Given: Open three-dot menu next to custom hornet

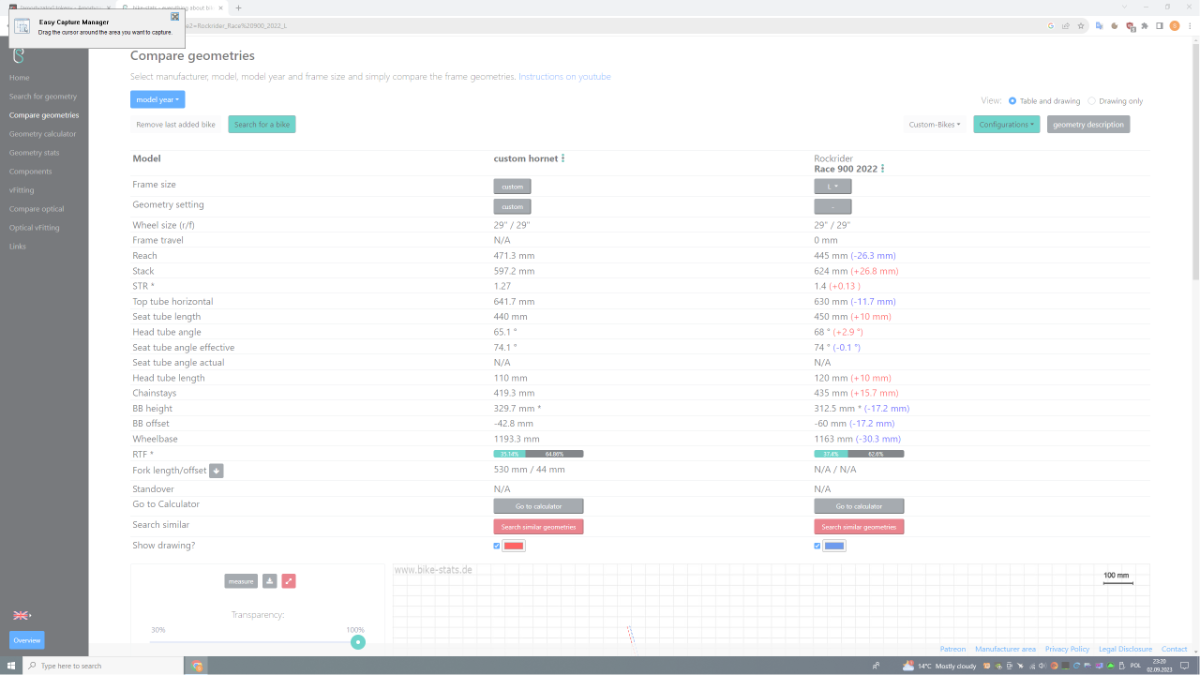Looking at the screenshot, I should (x=563, y=158).
